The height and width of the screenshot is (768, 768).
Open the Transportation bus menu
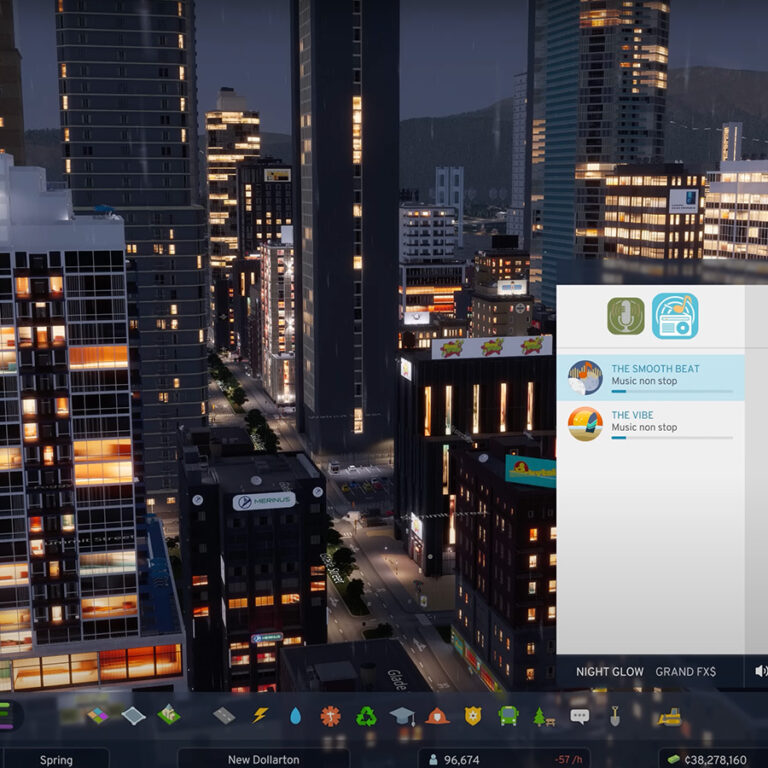[508, 716]
